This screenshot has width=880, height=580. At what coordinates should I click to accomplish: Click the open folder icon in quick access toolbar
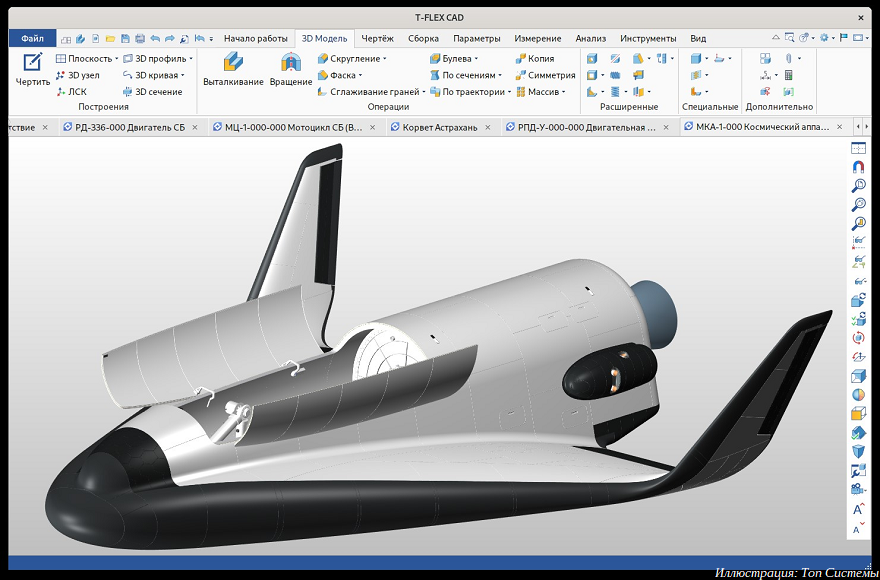[111, 39]
